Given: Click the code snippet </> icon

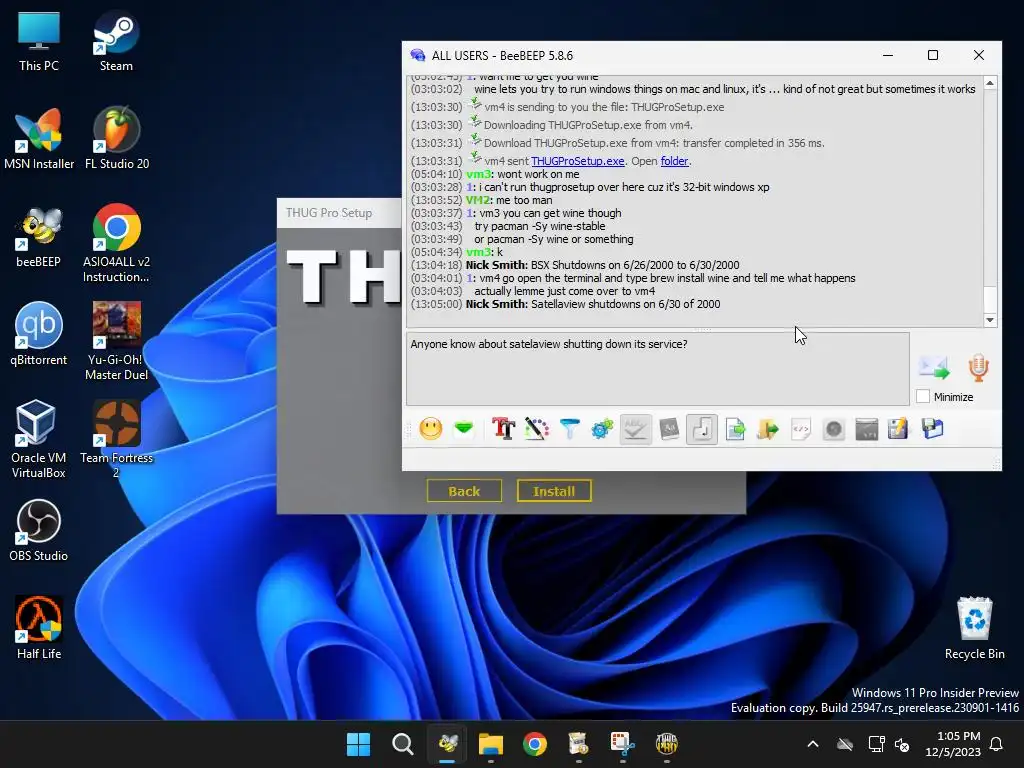Looking at the screenshot, I should [x=801, y=429].
